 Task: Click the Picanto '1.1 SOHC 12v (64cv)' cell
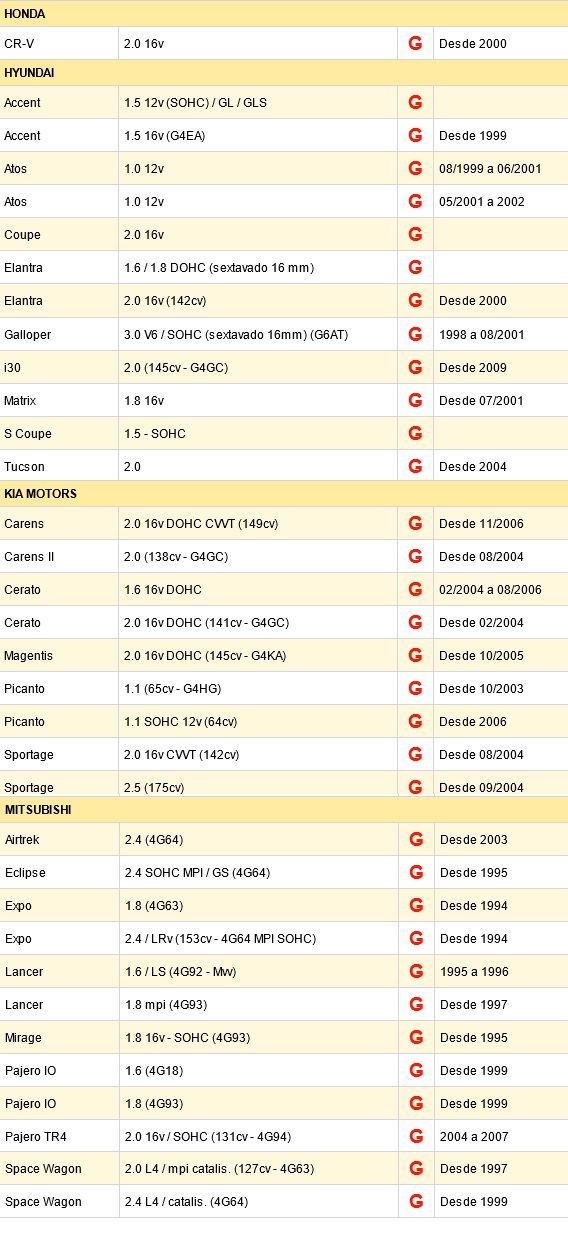258,721
